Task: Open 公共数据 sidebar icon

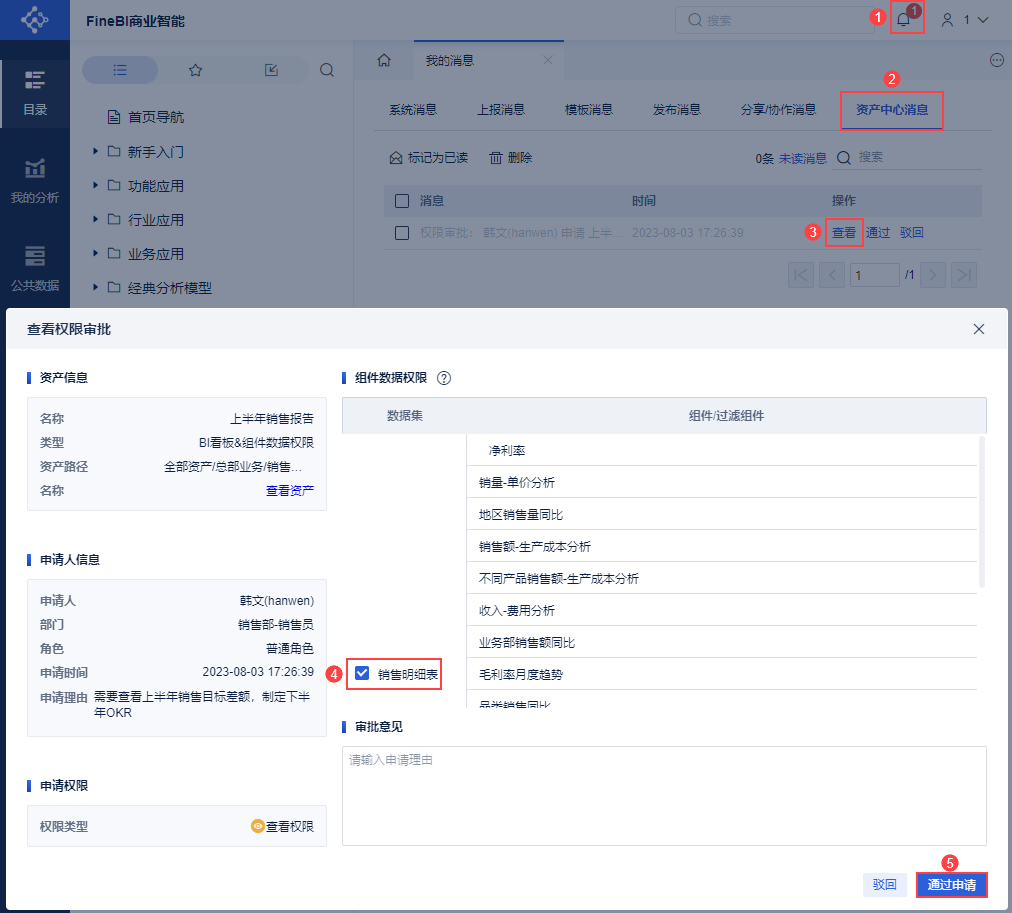Action: [35, 268]
